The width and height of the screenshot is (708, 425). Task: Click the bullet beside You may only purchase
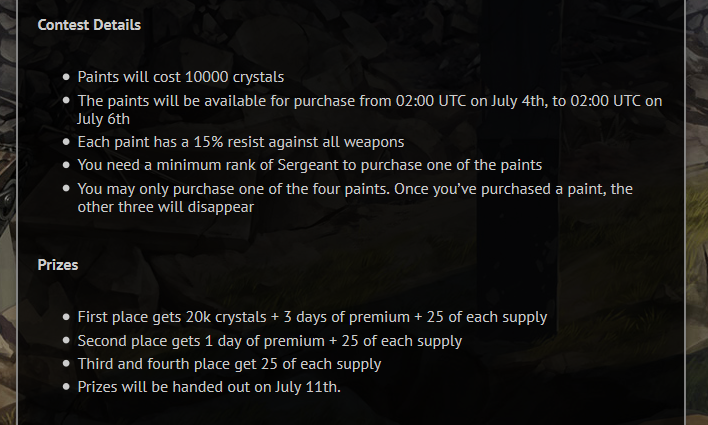point(66,189)
